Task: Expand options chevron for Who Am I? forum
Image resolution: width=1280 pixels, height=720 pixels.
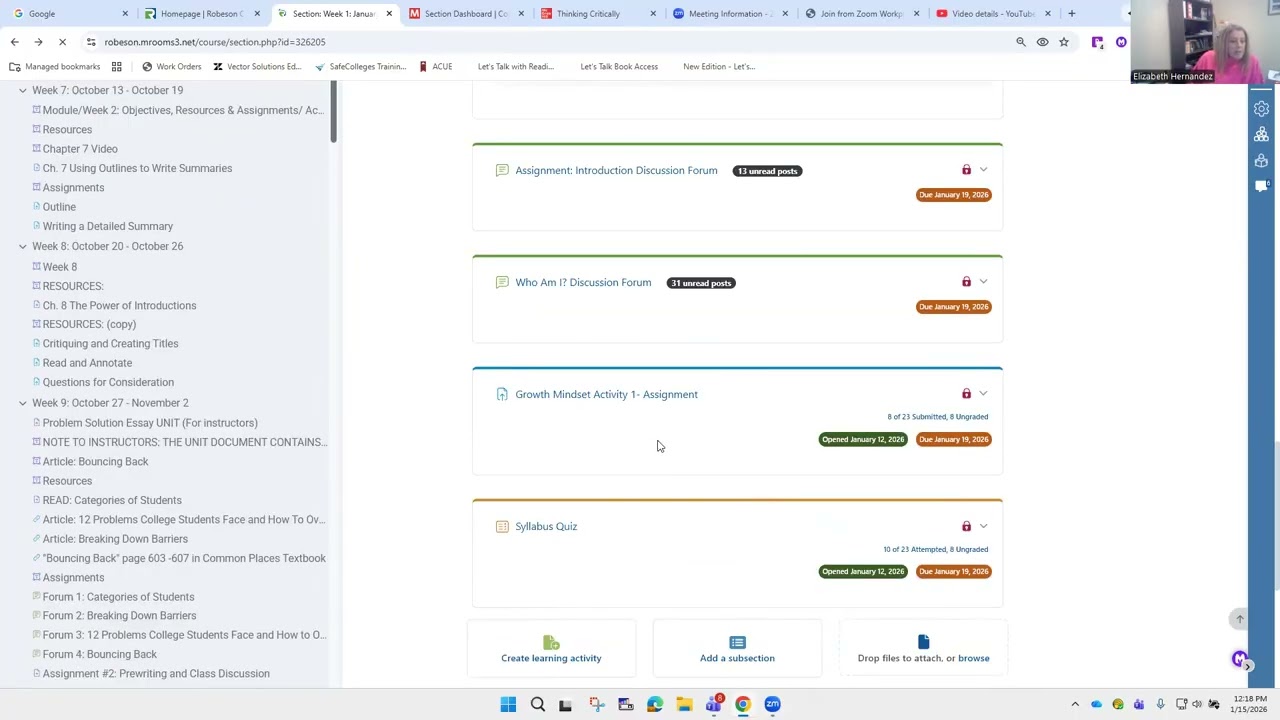Action: (983, 282)
